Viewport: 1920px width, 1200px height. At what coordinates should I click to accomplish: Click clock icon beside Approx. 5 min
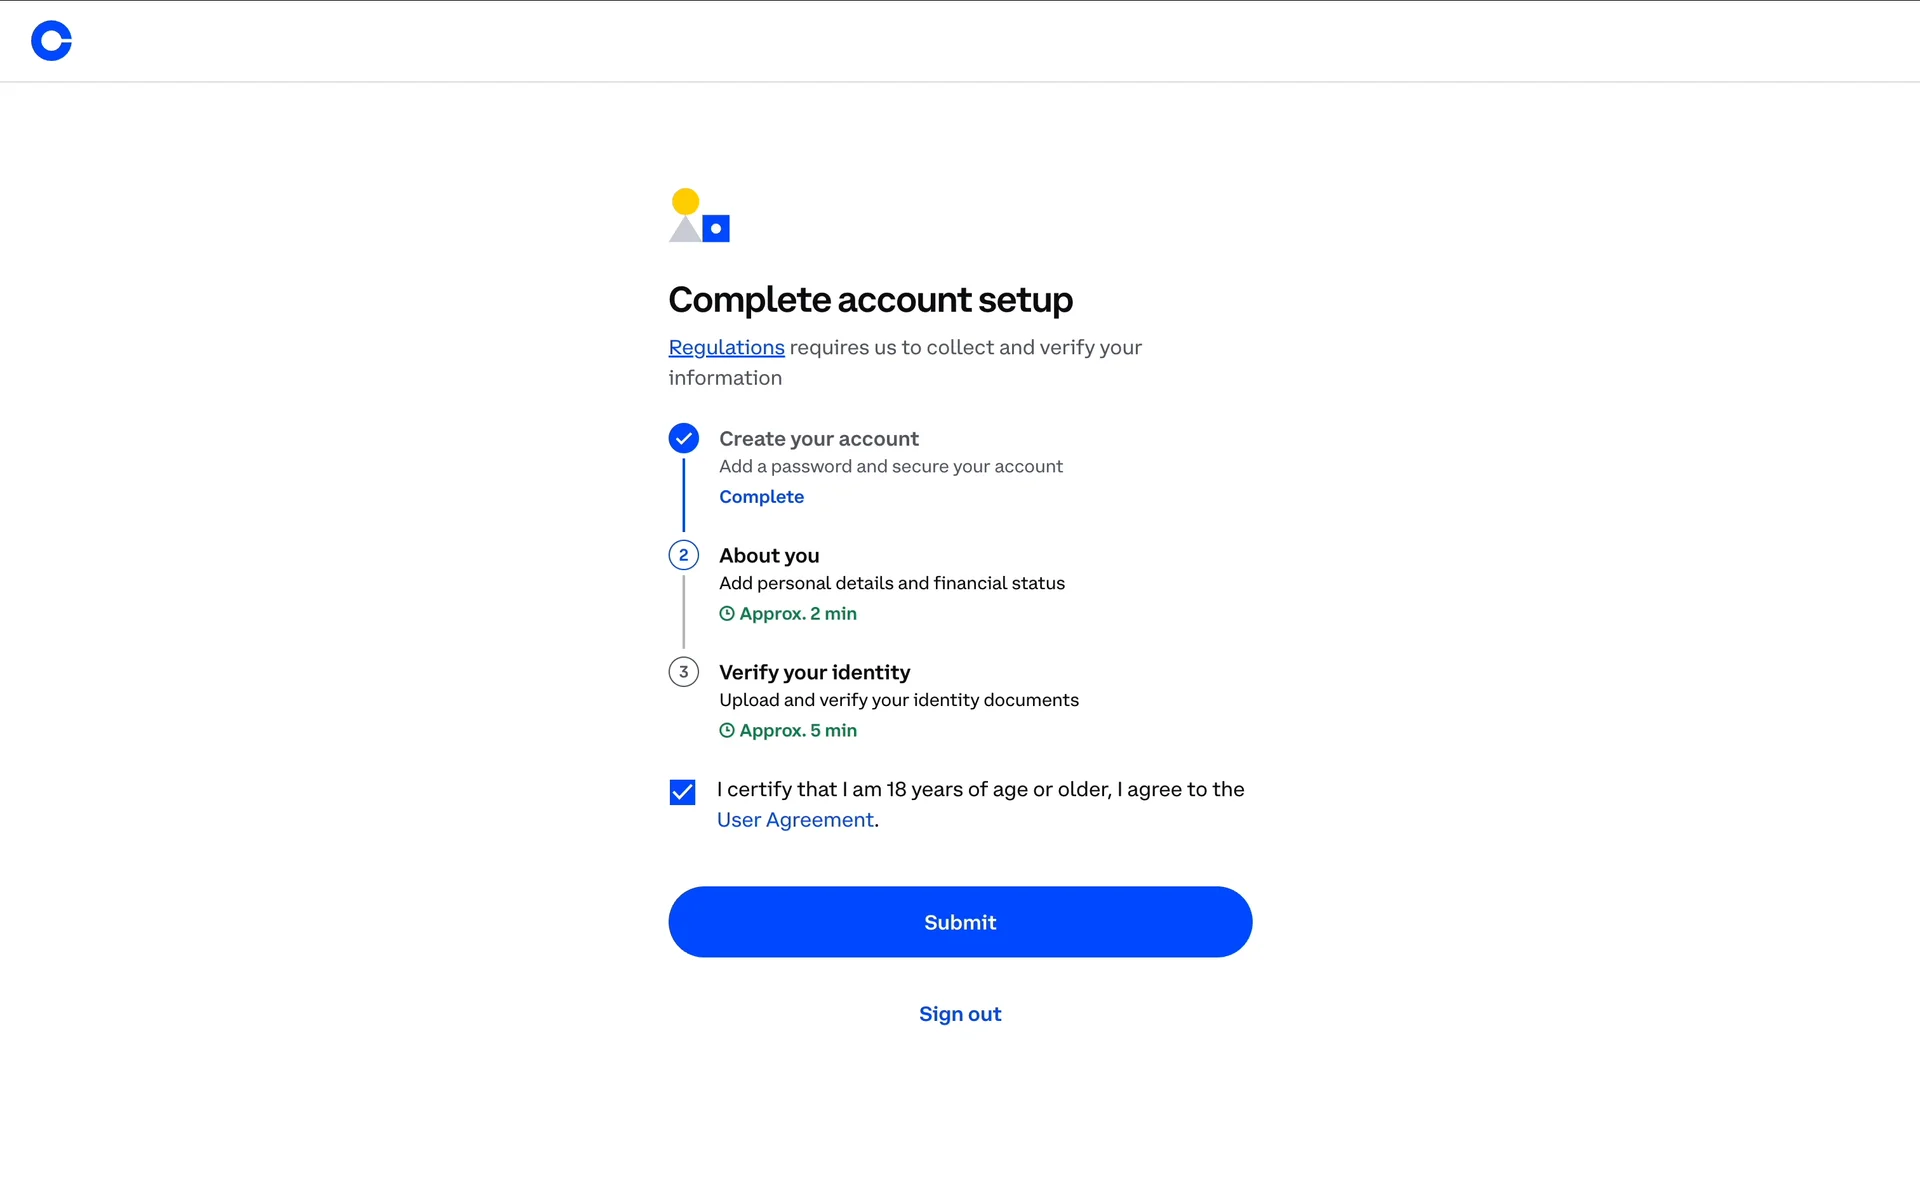pos(727,731)
